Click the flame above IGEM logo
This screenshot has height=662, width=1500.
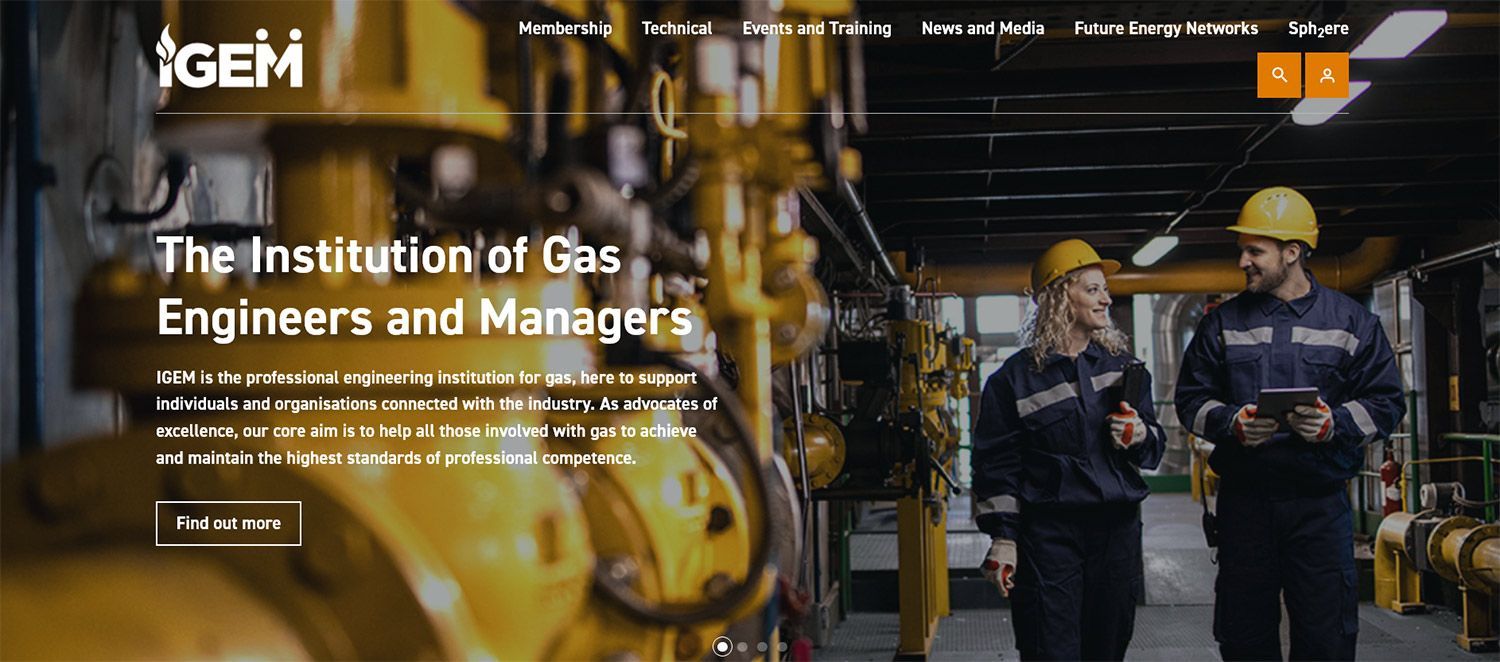pyautogui.click(x=166, y=41)
